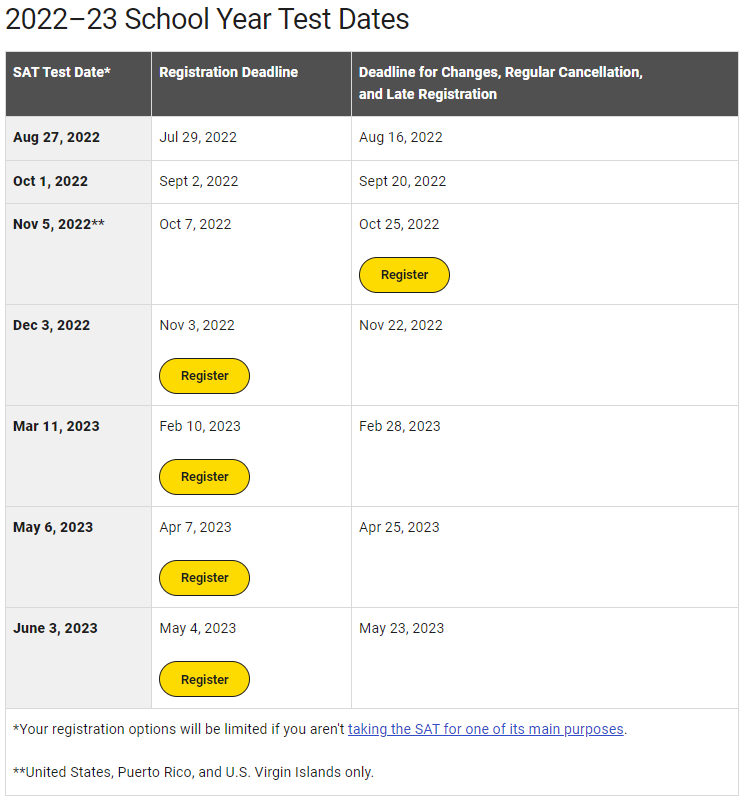Viewport: 744px width, 800px height.
Task: Register for the June 3, 2023 SAT
Action: pos(205,679)
